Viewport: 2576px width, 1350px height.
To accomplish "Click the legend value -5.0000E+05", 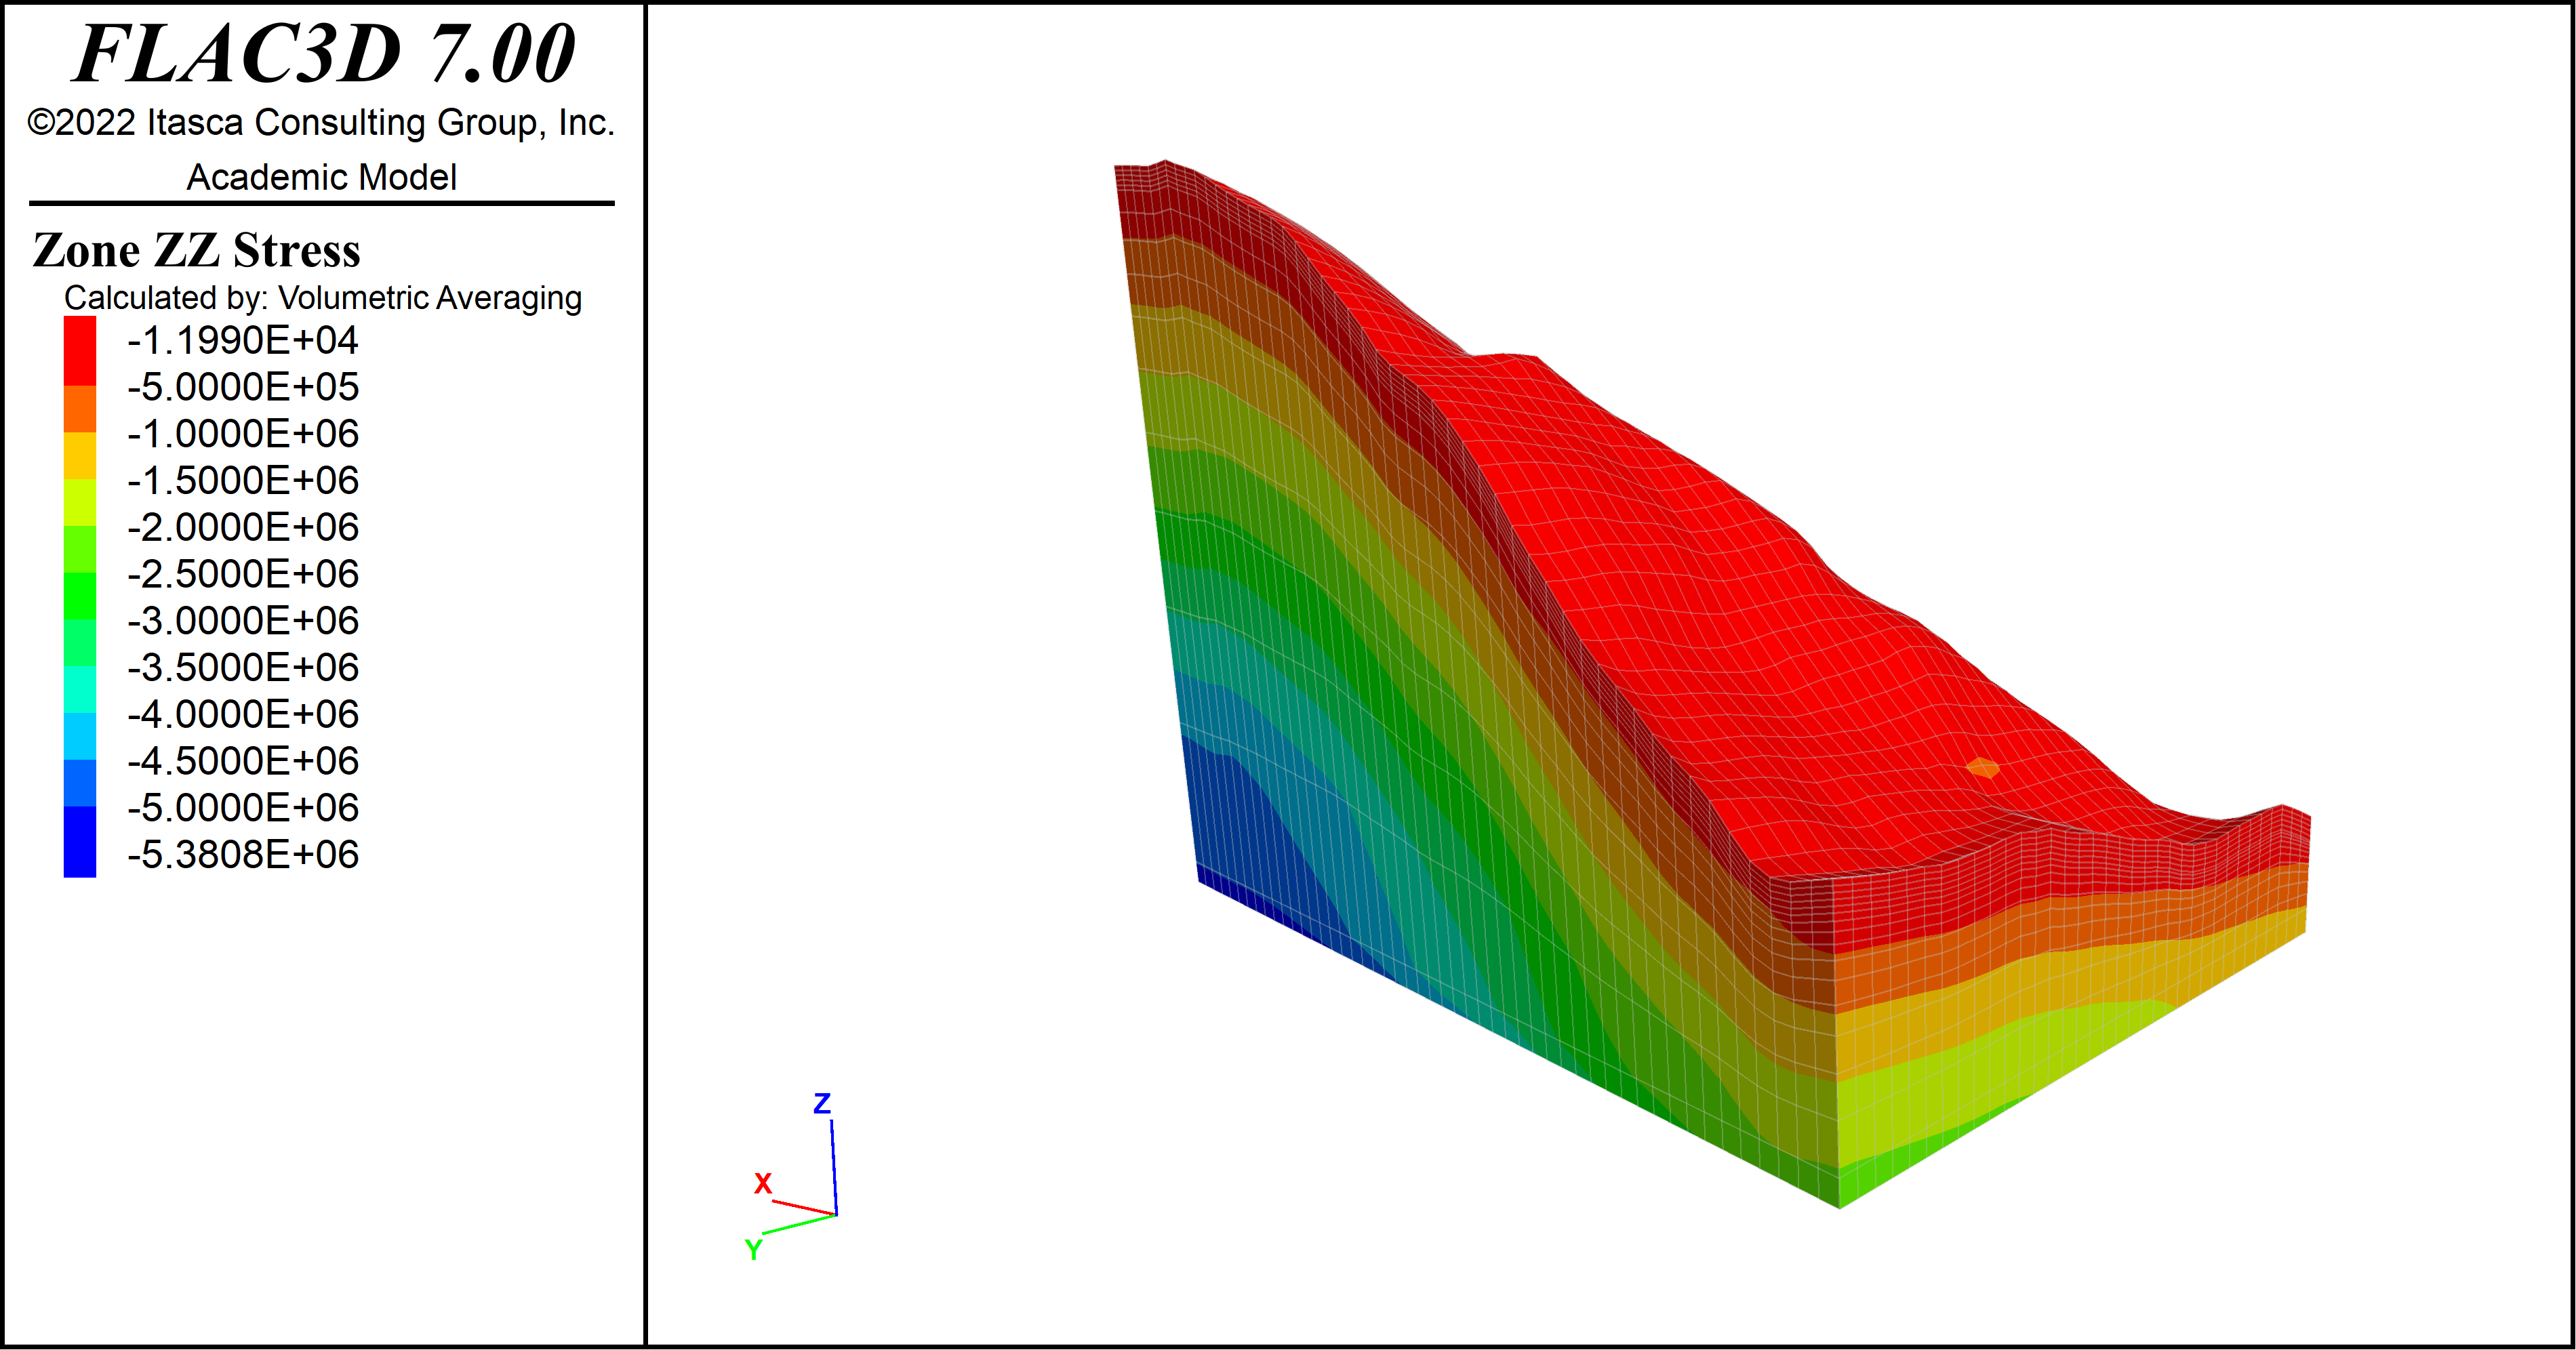I will click(243, 387).
